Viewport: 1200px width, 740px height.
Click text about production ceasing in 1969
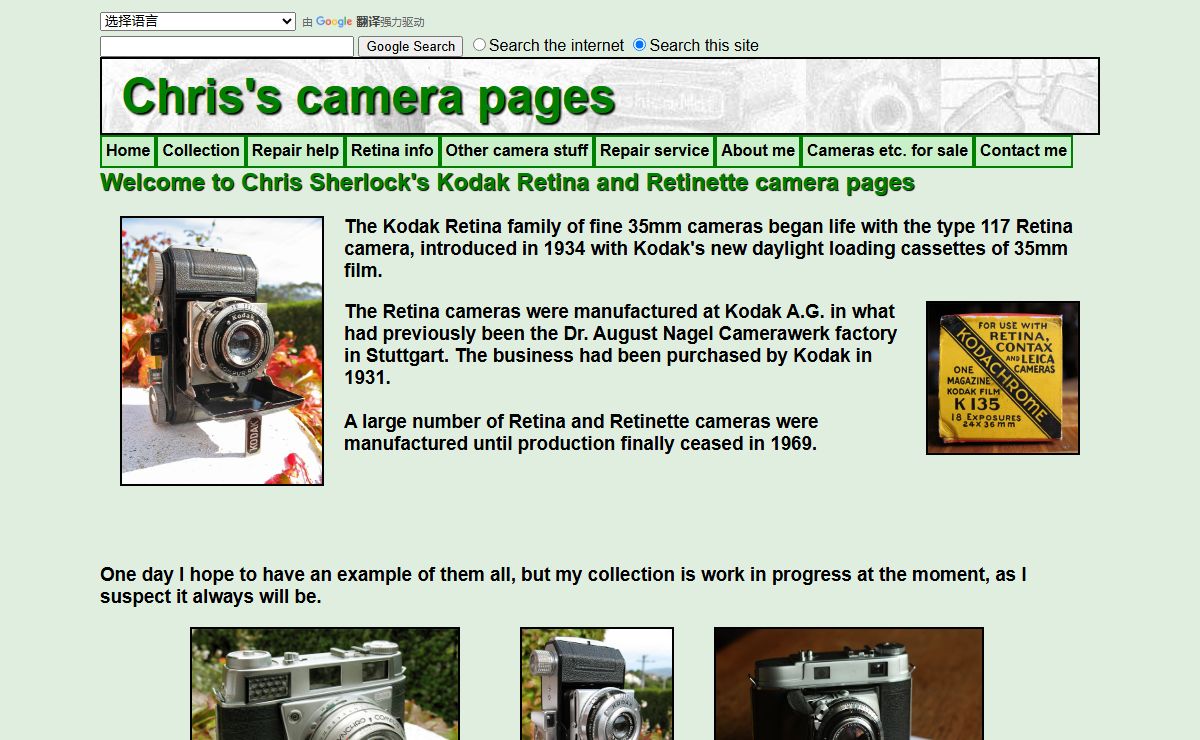pos(581,432)
